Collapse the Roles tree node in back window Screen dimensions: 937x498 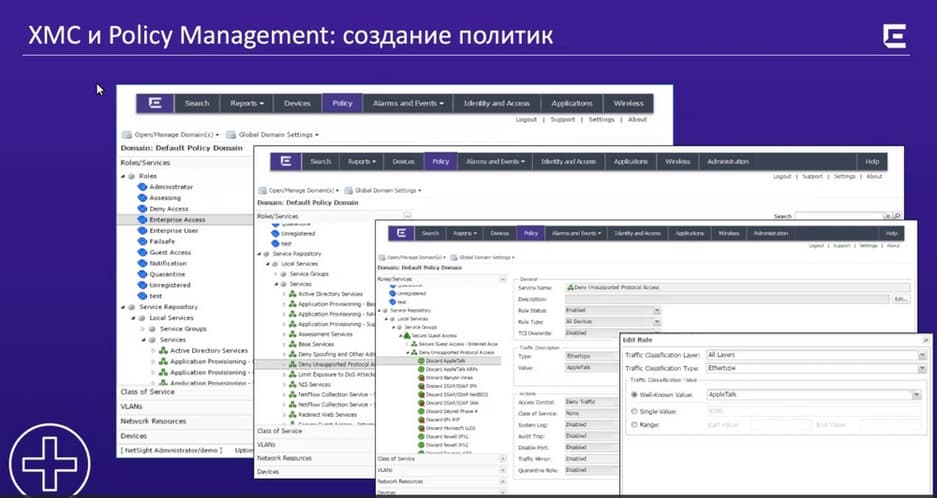coord(124,176)
